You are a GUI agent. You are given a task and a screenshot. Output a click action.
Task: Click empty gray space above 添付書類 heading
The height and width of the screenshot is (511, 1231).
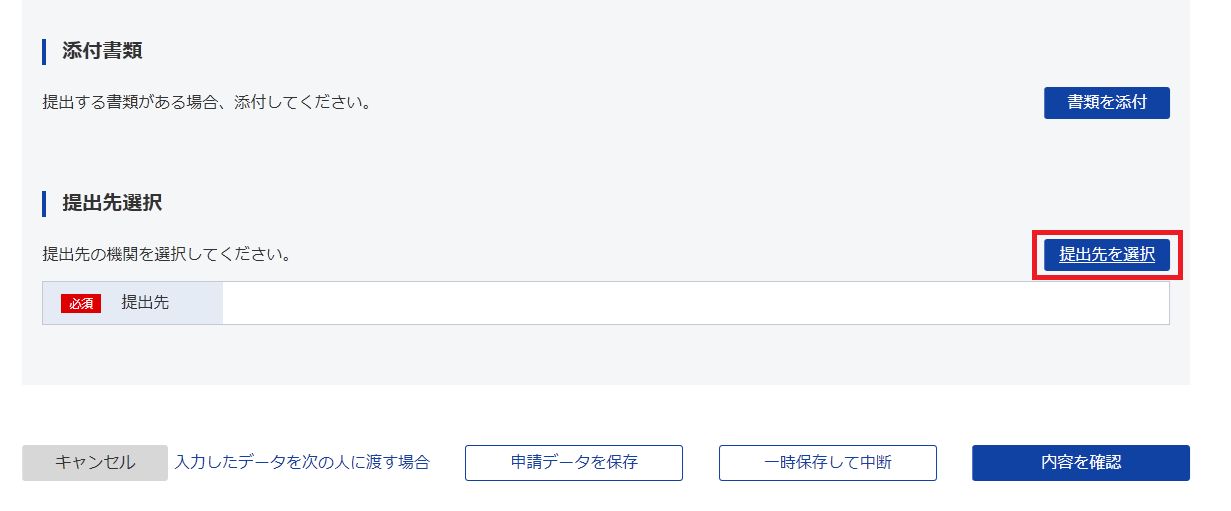coord(605,17)
